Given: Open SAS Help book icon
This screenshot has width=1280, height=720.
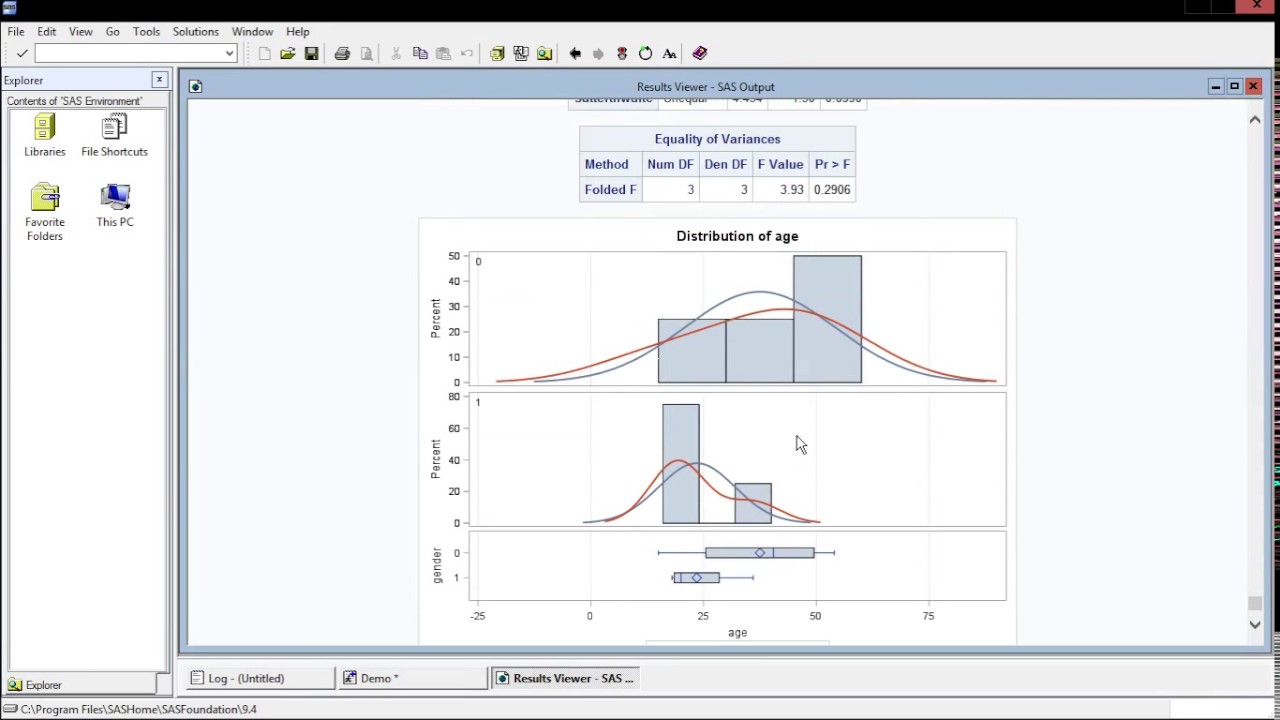Looking at the screenshot, I should tap(700, 53).
